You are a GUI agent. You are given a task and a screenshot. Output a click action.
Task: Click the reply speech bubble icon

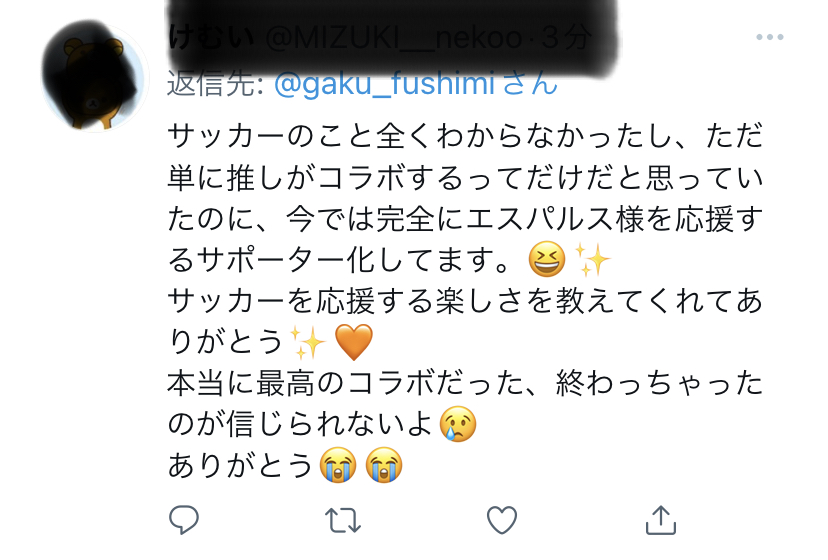pyautogui.click(x=183, y=519)
